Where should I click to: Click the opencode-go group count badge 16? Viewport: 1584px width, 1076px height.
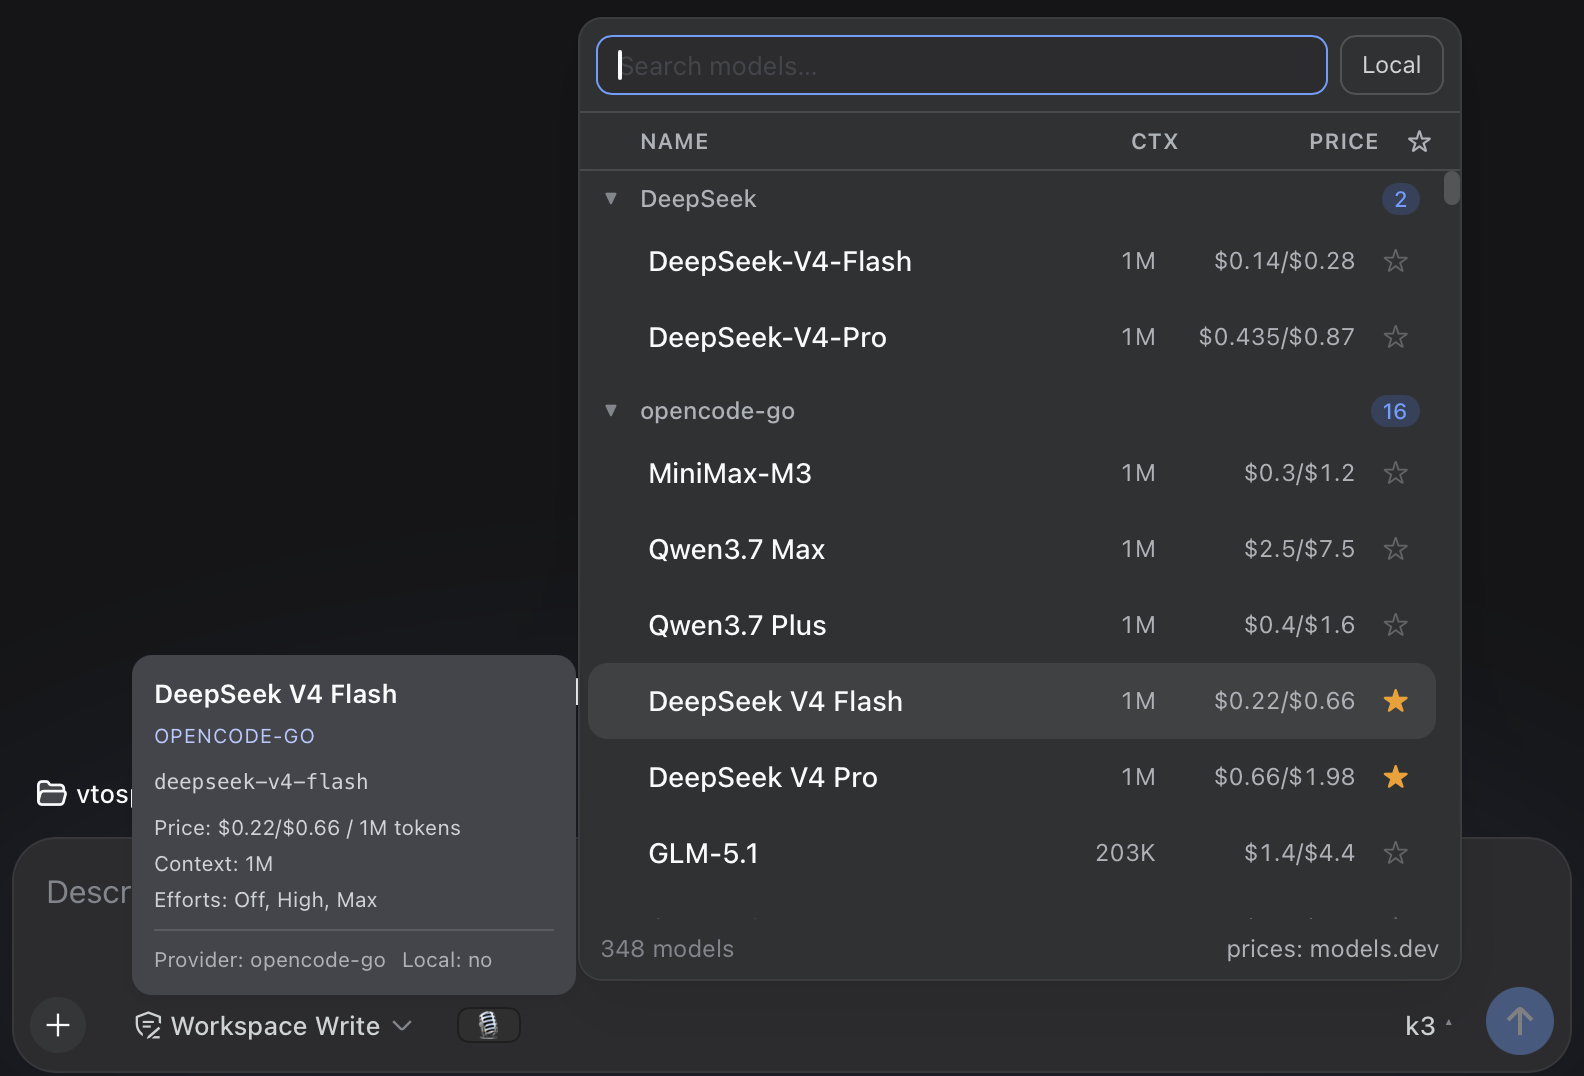coord(1394,411)
